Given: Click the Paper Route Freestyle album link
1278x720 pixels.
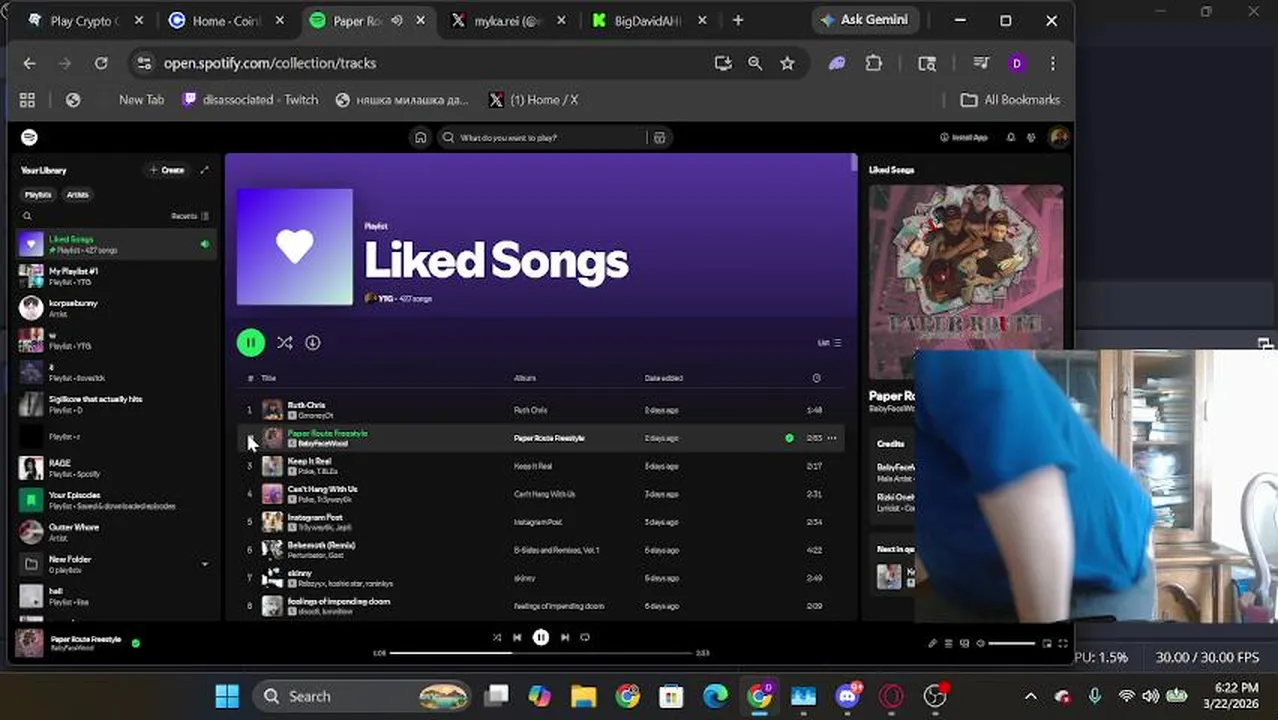Looking at the screenshot, I should click(x=549, y=438).
